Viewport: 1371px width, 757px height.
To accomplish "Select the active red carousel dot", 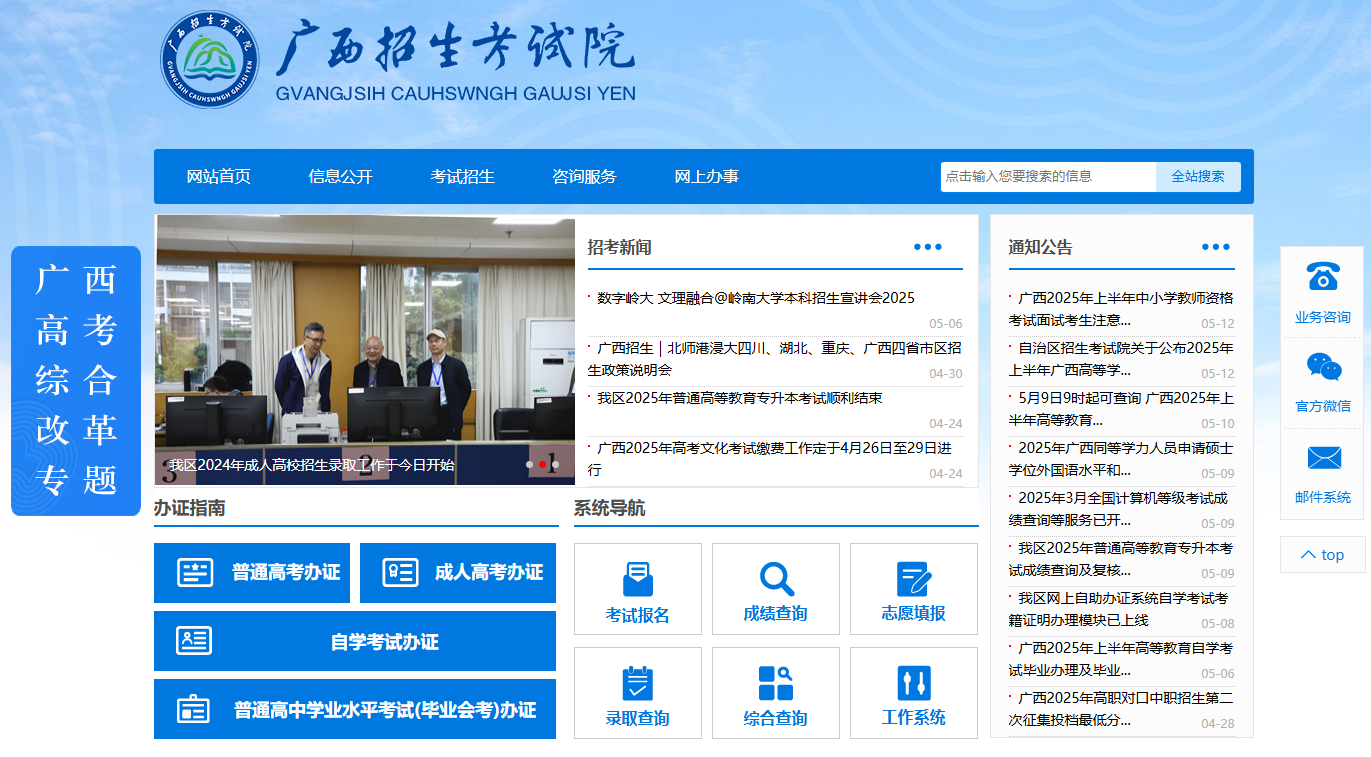I will point(542,464).
